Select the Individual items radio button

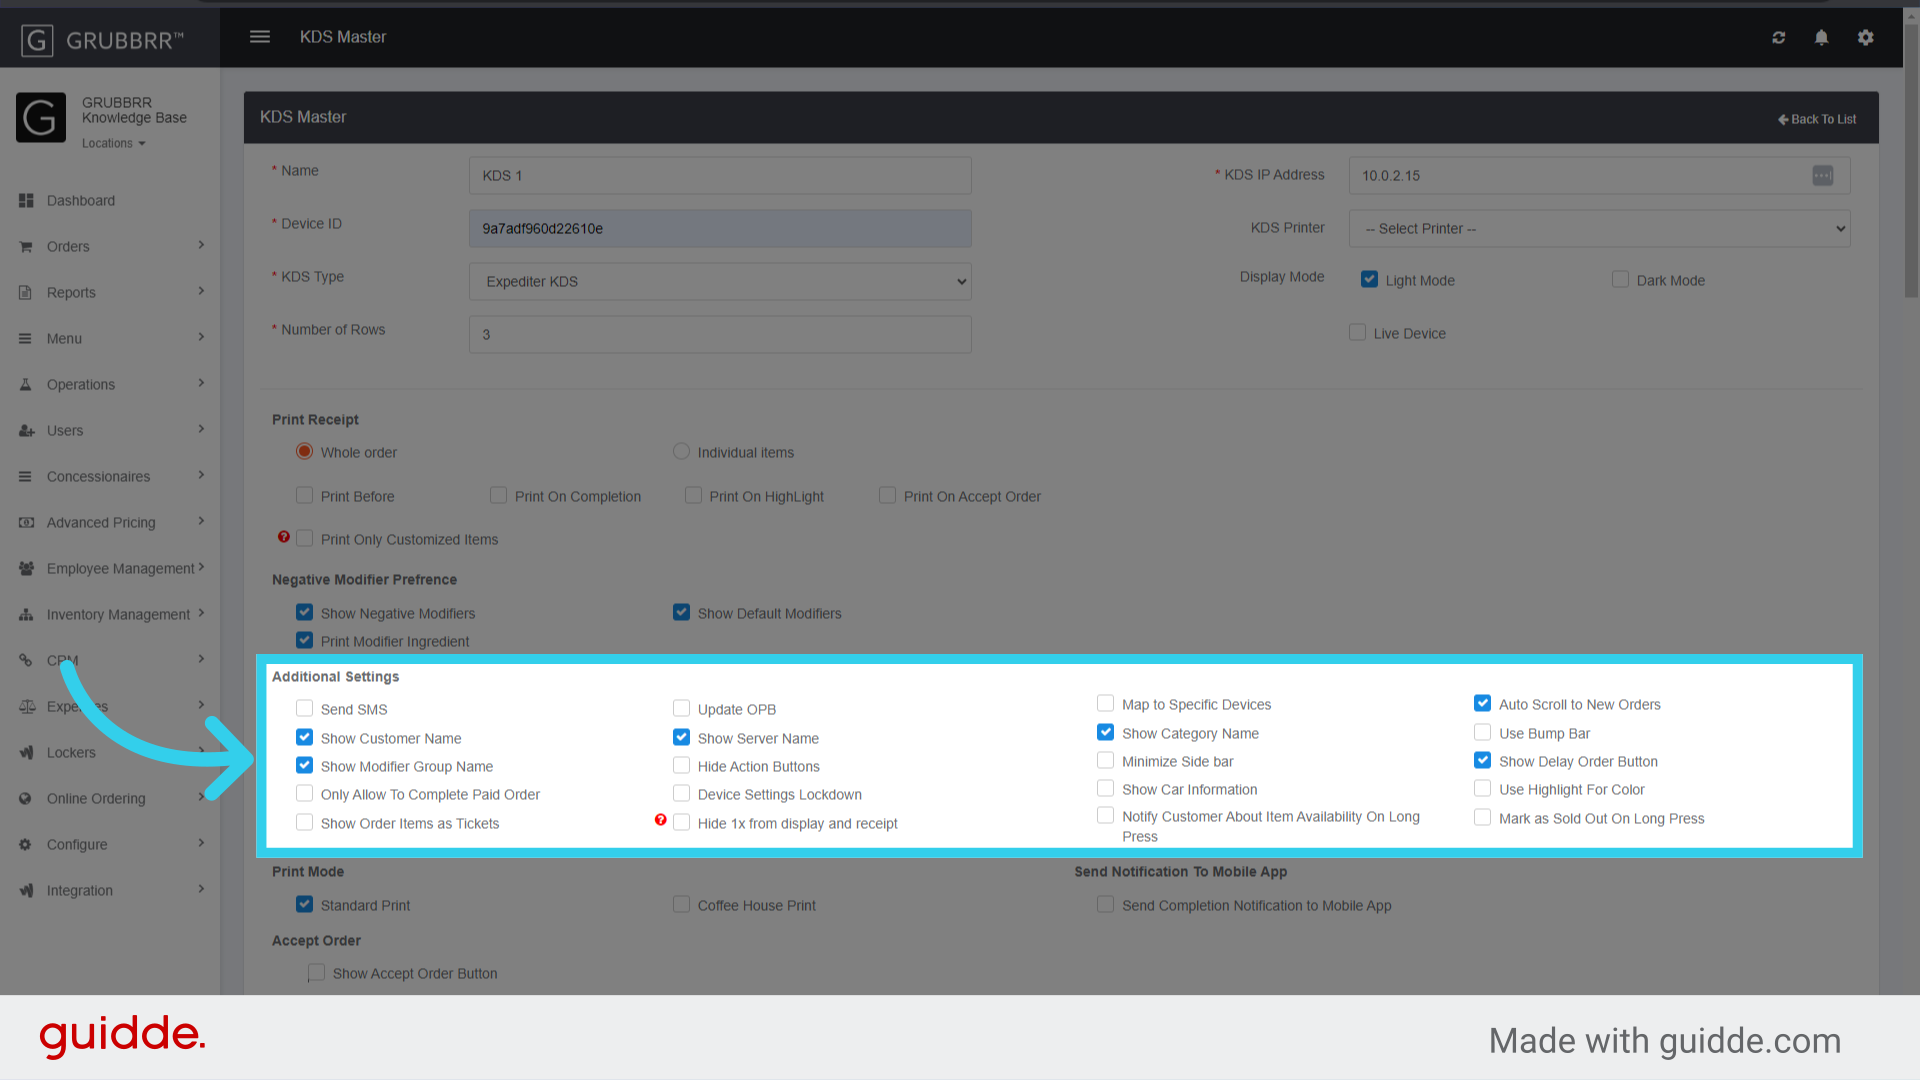[x=682, y=451]
